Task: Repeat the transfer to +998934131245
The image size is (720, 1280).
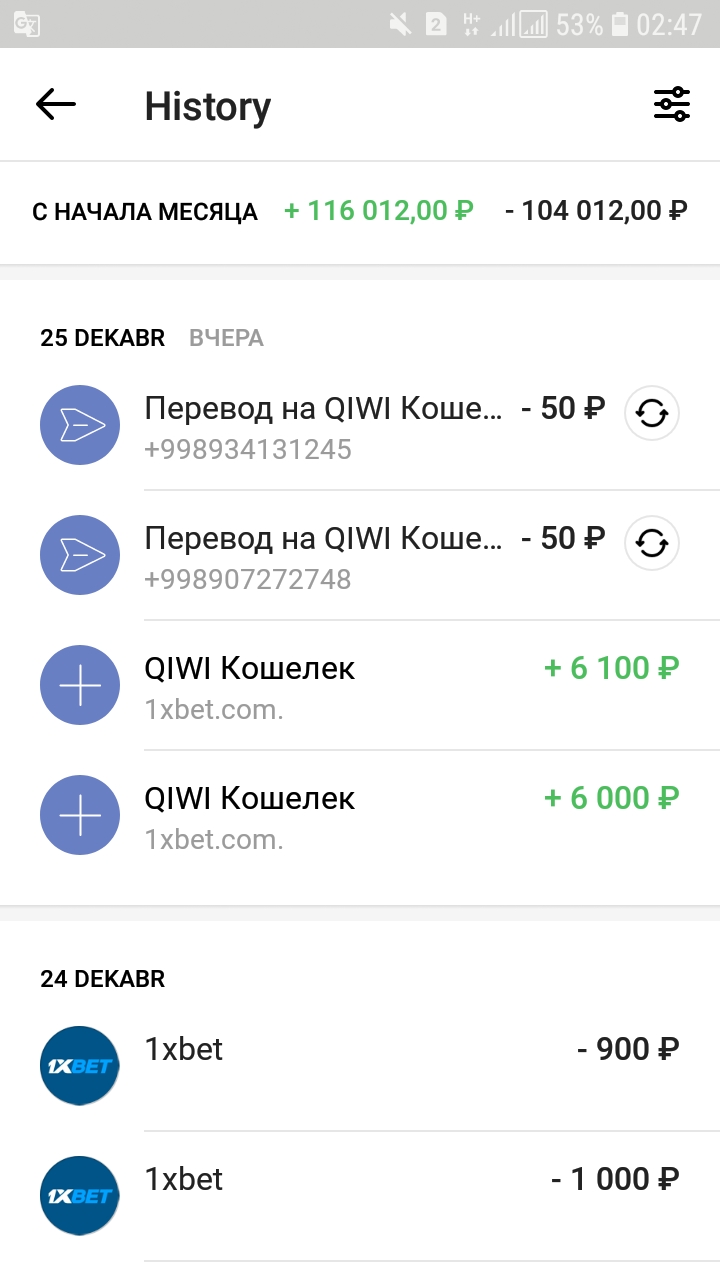Action: tap(652, 413)
